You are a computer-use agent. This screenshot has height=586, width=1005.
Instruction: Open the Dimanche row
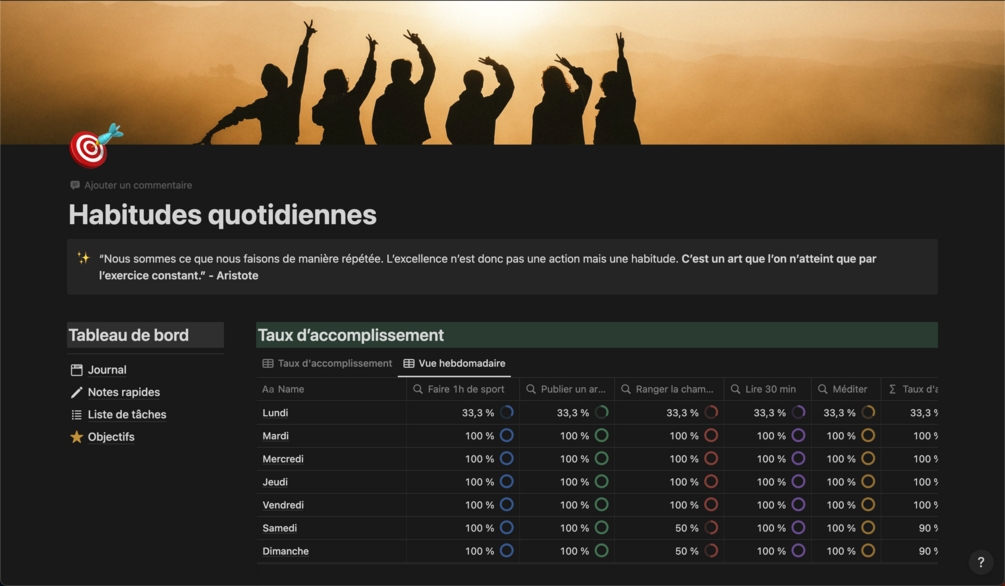click(285, 551)
